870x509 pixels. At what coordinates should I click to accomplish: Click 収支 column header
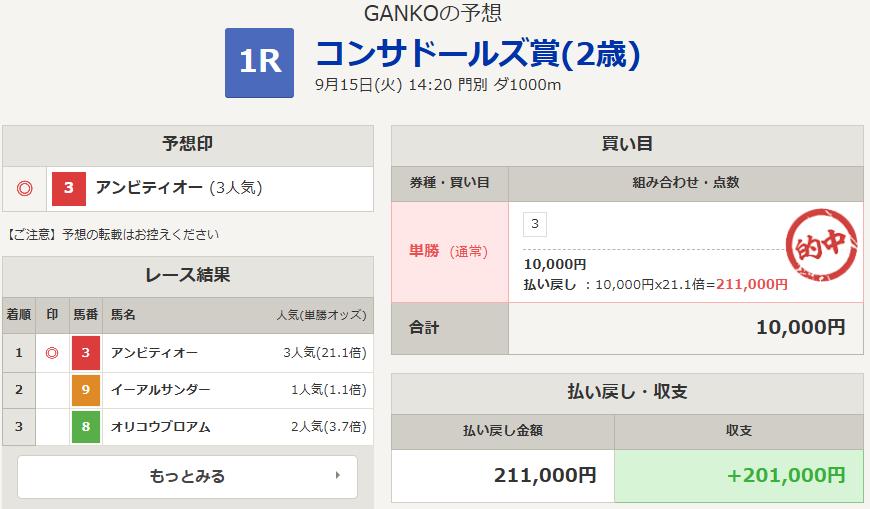[739, 431]
